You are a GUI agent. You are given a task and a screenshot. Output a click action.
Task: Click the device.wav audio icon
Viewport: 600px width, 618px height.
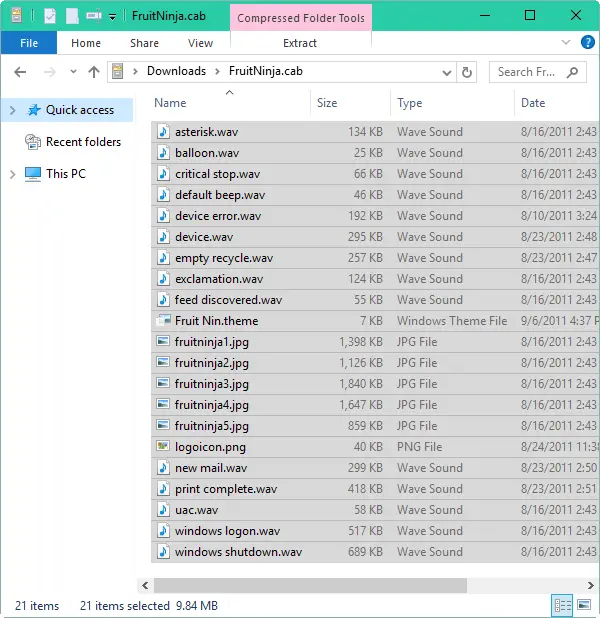(x=163, y=236)
